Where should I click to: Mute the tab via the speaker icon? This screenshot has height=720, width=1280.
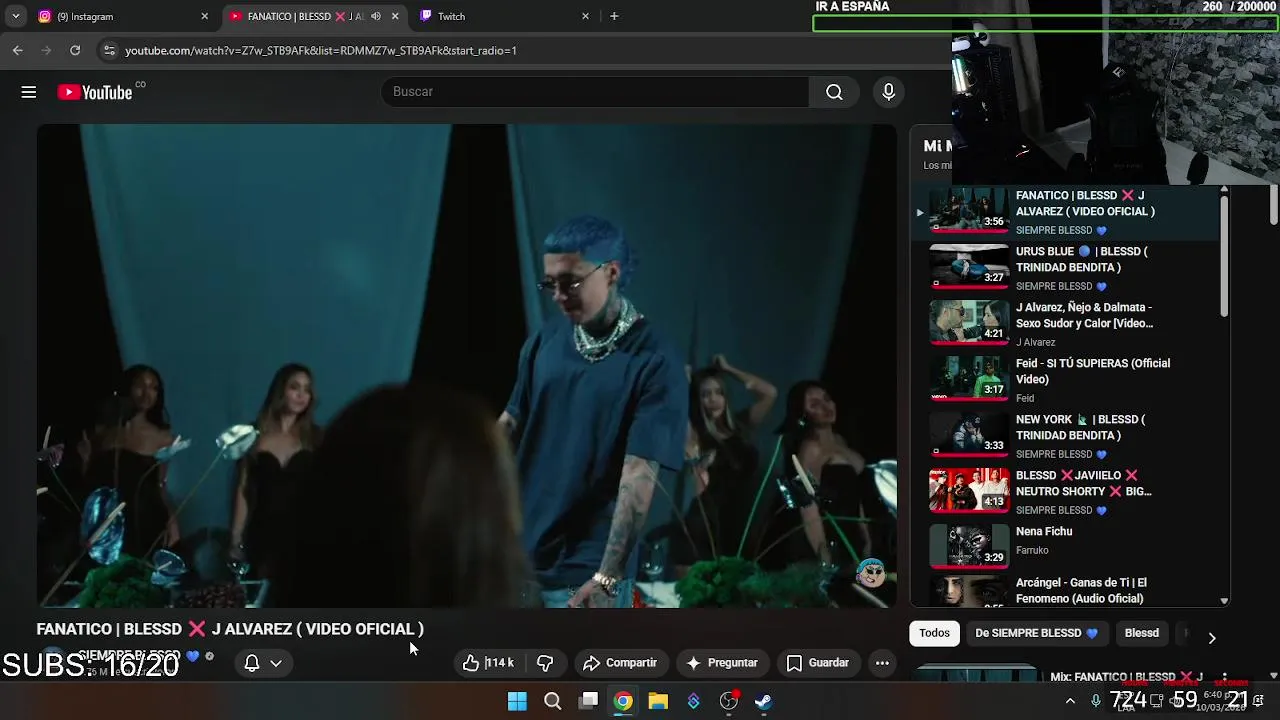376,16
